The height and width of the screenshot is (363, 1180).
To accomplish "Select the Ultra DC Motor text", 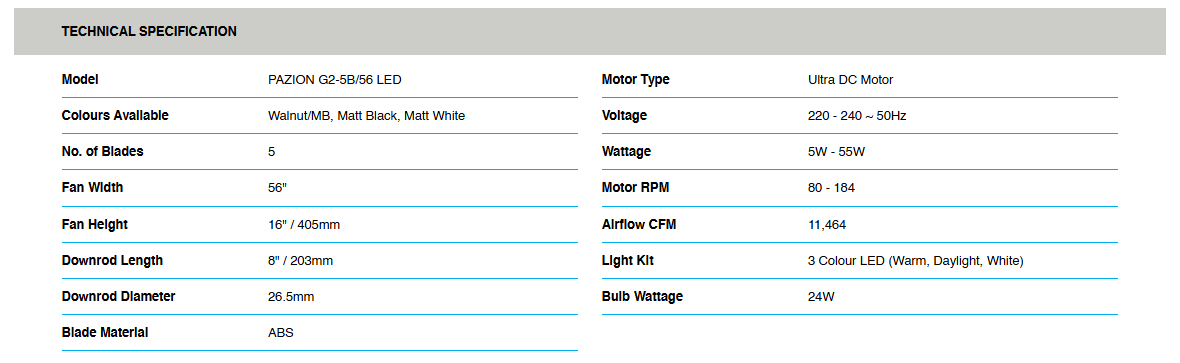I will point(850,79).
